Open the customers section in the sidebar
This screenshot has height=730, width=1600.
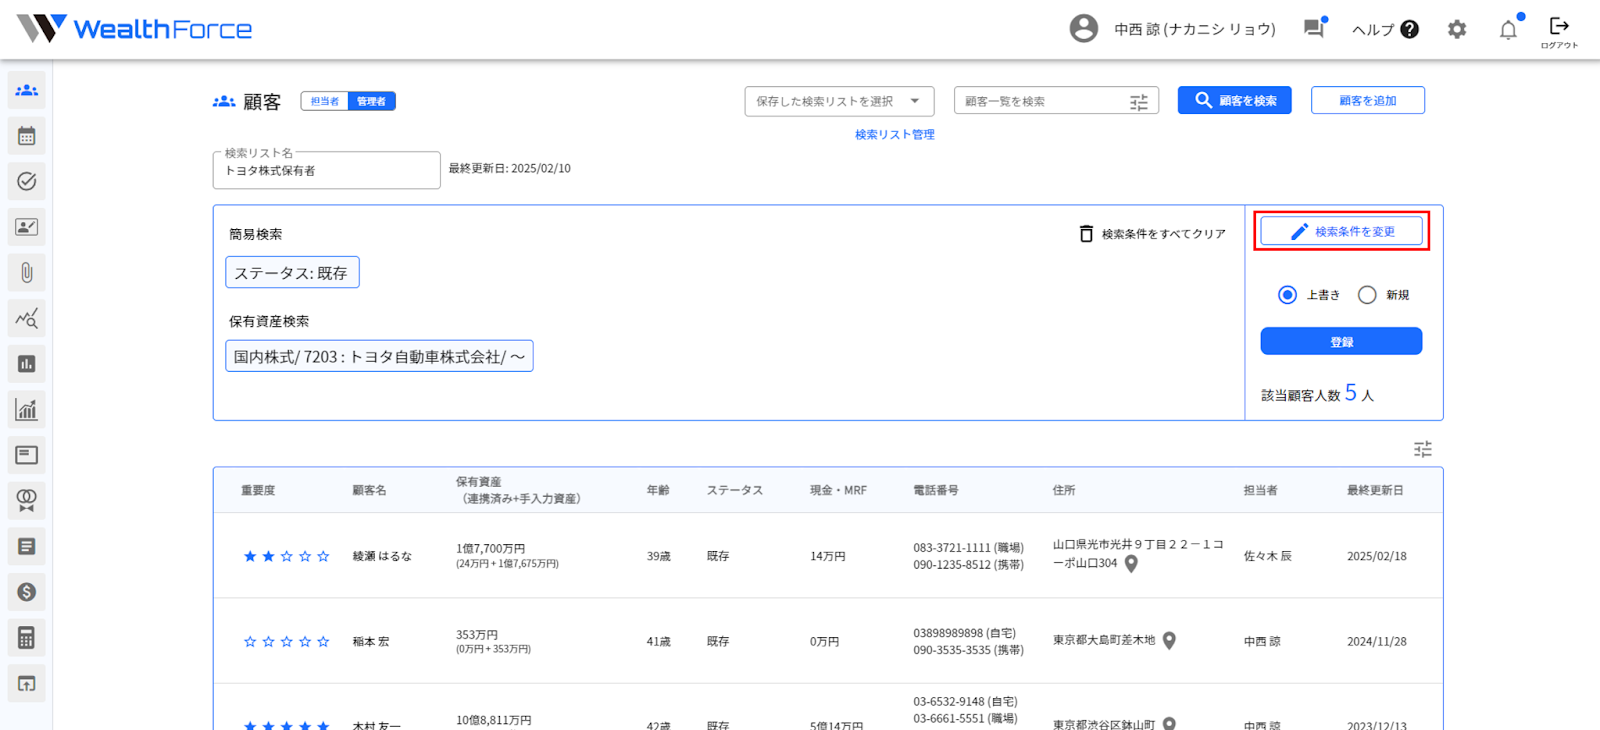point(27,90)
